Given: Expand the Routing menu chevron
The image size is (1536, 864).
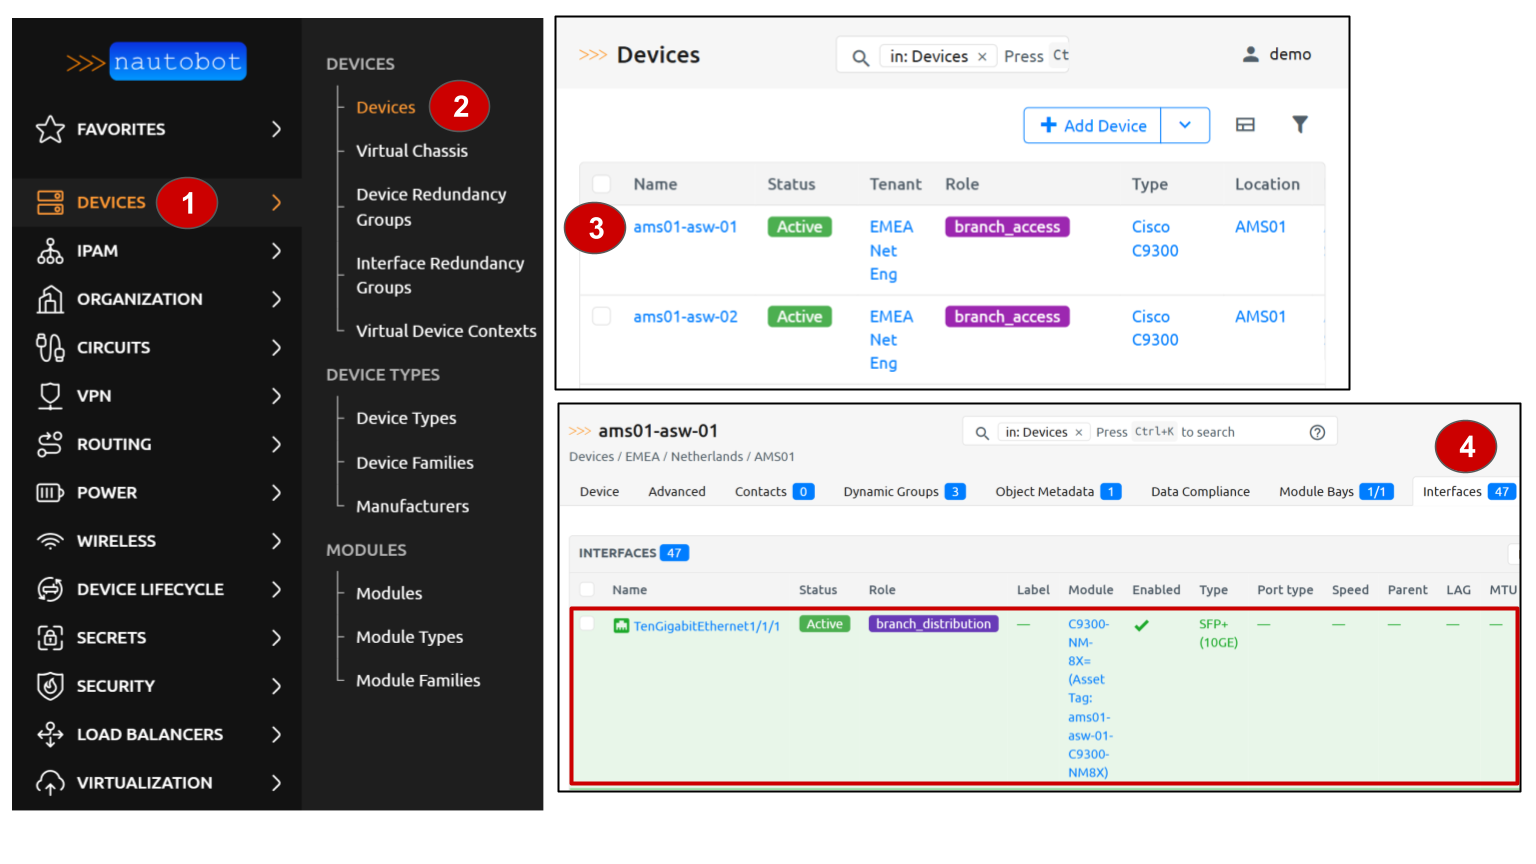Looking at the screenshot, I should tap(277, 444).
